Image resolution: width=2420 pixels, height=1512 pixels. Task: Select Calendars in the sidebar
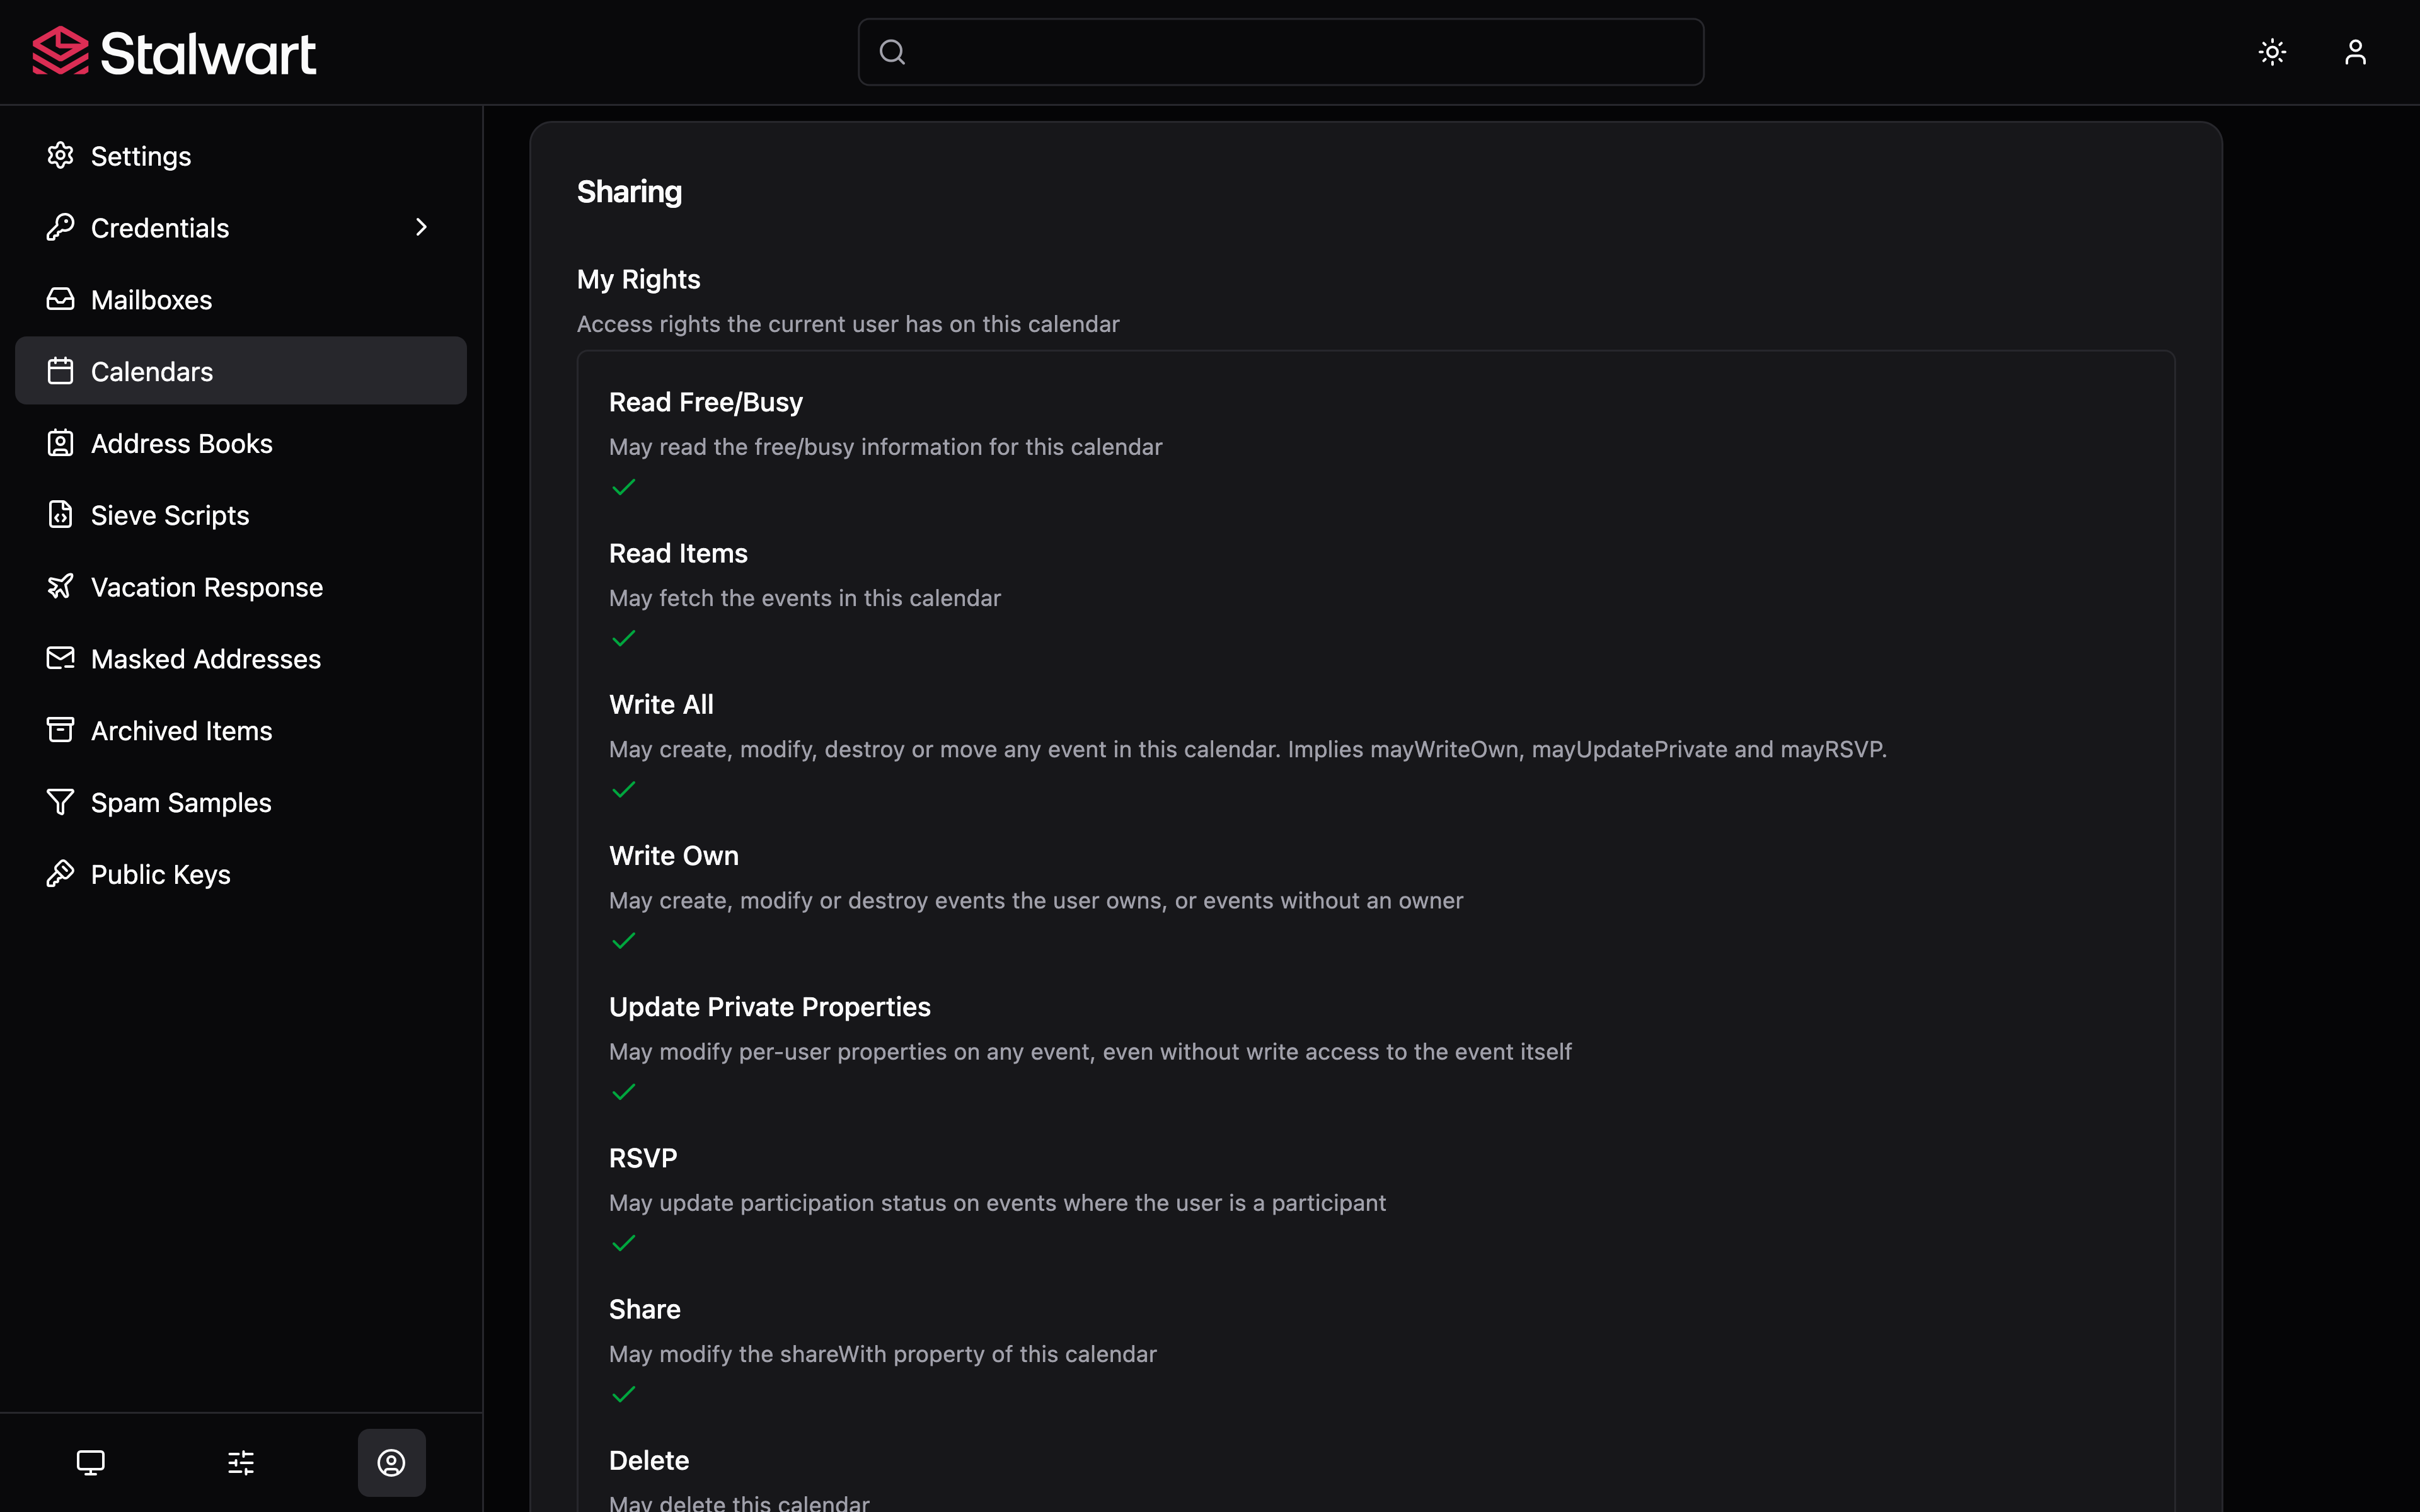pyautogui.click(x=241, y=371)
